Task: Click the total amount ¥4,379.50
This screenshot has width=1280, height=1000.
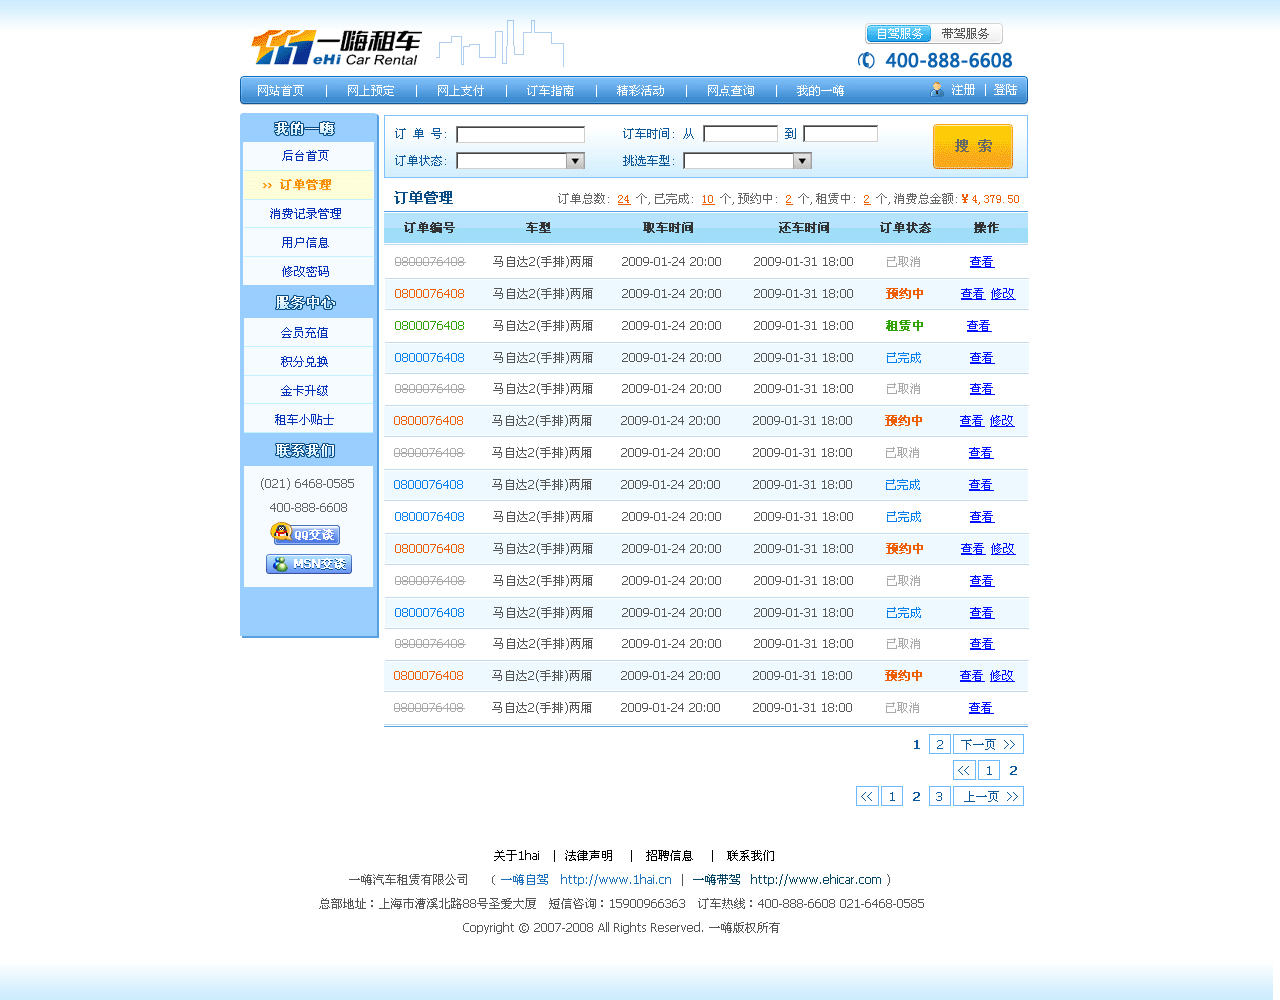Action: pyautogui.click(x=990, y=199)
